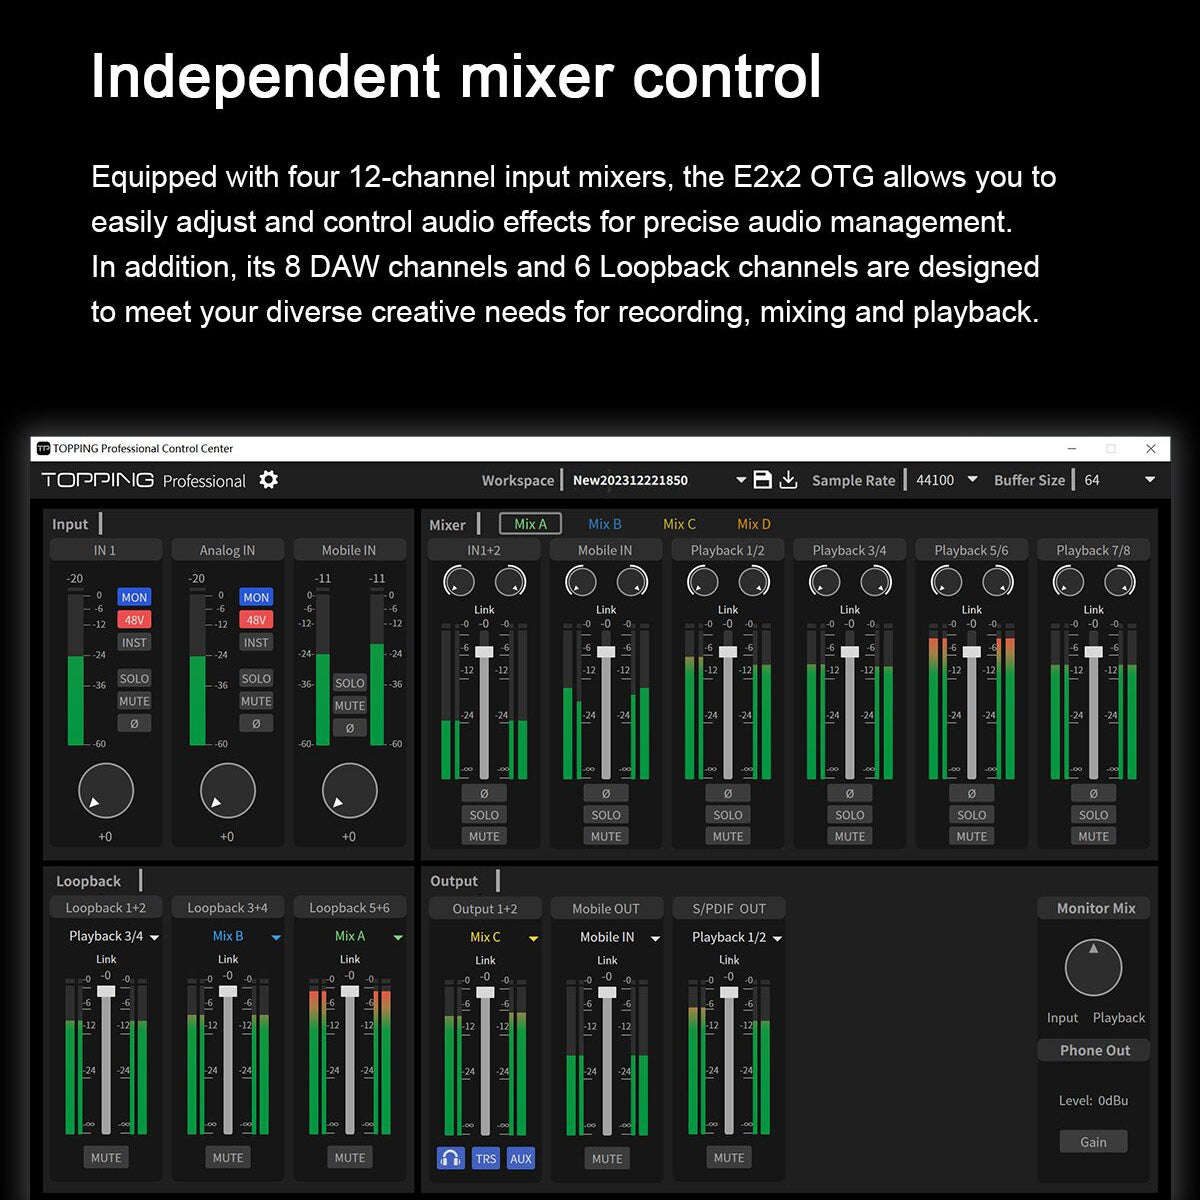1200x1200 pixels.
Task: Mute the Mobile OUT channel
Action: click(606, 1158)
